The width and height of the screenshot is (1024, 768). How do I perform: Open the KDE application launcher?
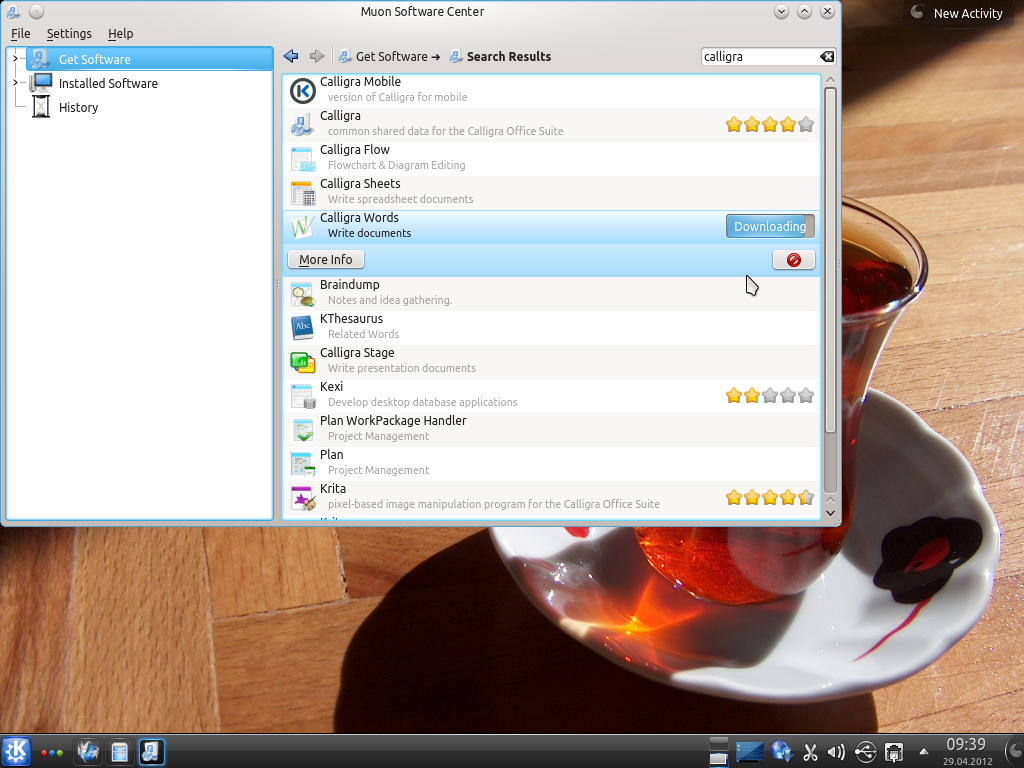[x=16, y=752]
